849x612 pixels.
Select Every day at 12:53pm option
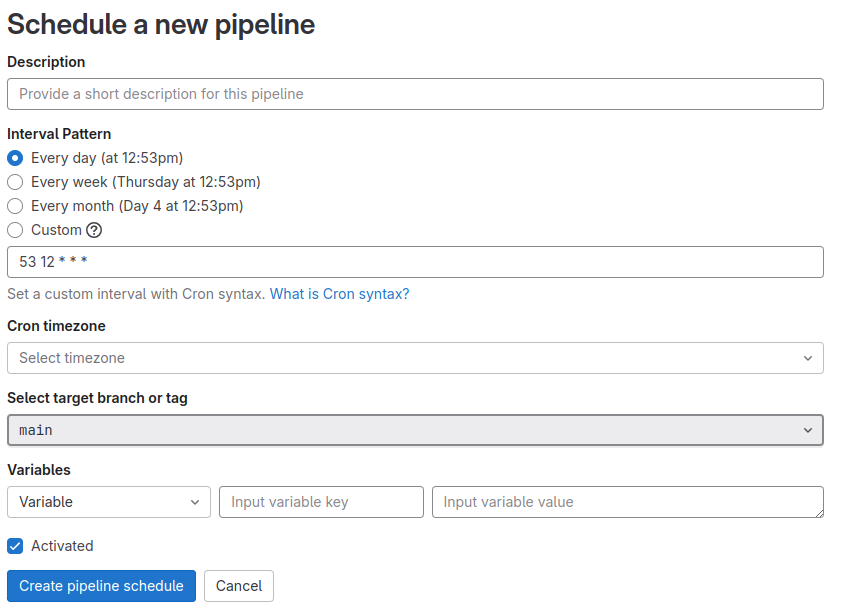coord(15,158)
